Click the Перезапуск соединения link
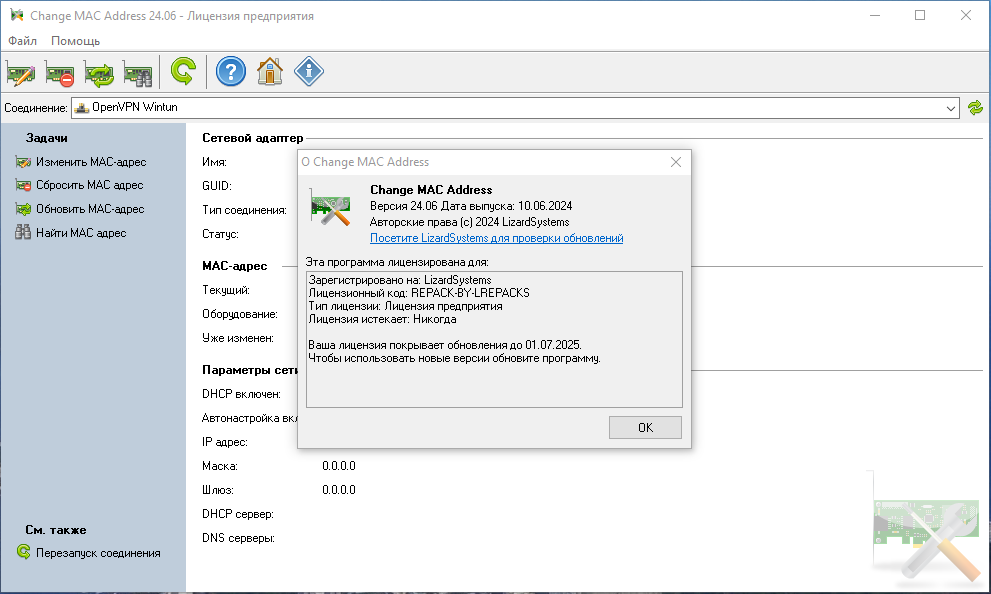This screenshot has width=991, height=594. tap(98, 553)
